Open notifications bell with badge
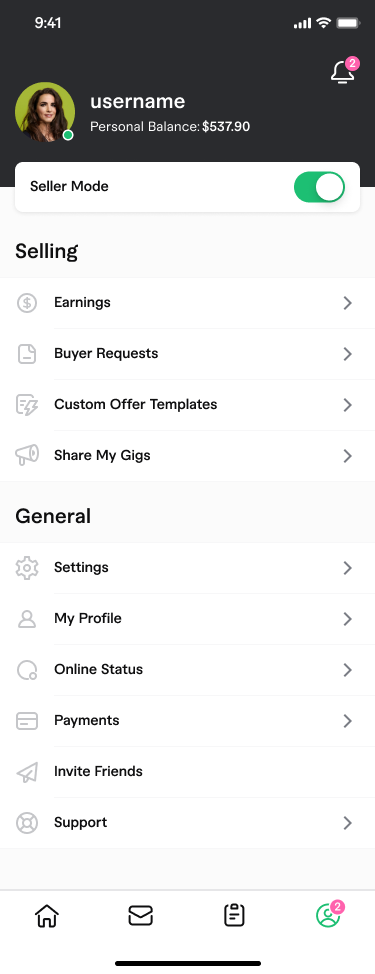The image size is (375, 974). [344, 71]
